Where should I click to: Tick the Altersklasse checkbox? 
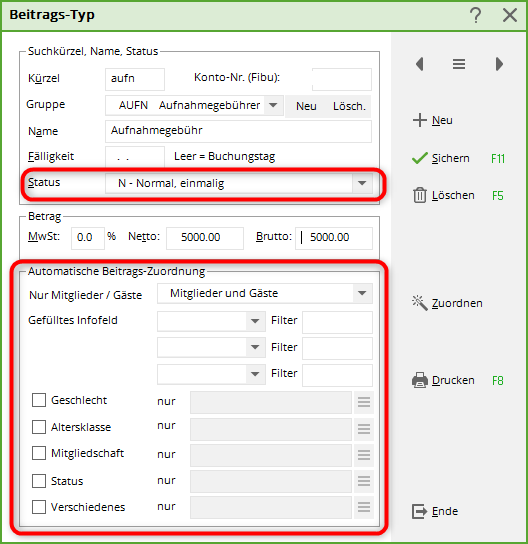point(39,427)
